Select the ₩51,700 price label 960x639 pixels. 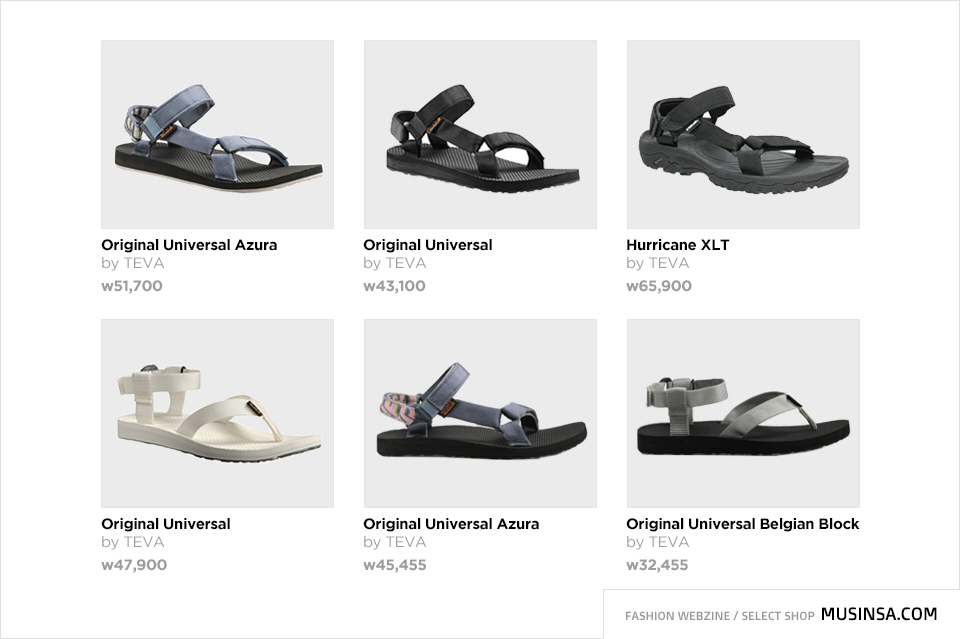tap(132, 286)
